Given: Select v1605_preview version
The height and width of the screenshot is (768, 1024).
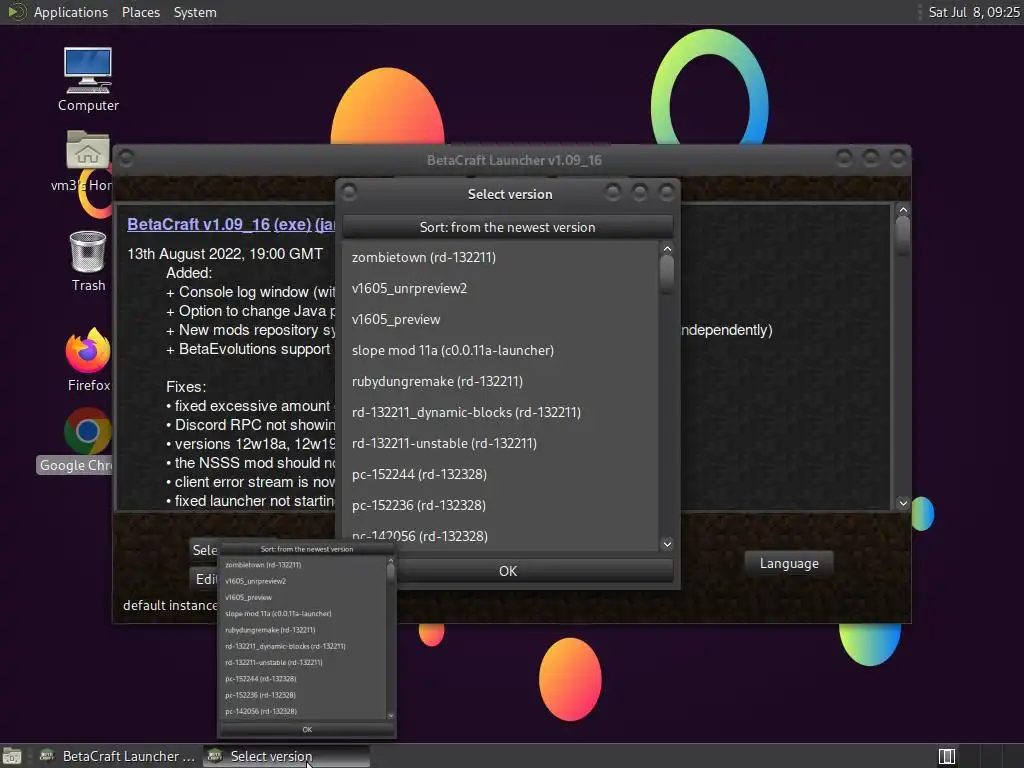Looking at the screenshot, I should (500, 319).
